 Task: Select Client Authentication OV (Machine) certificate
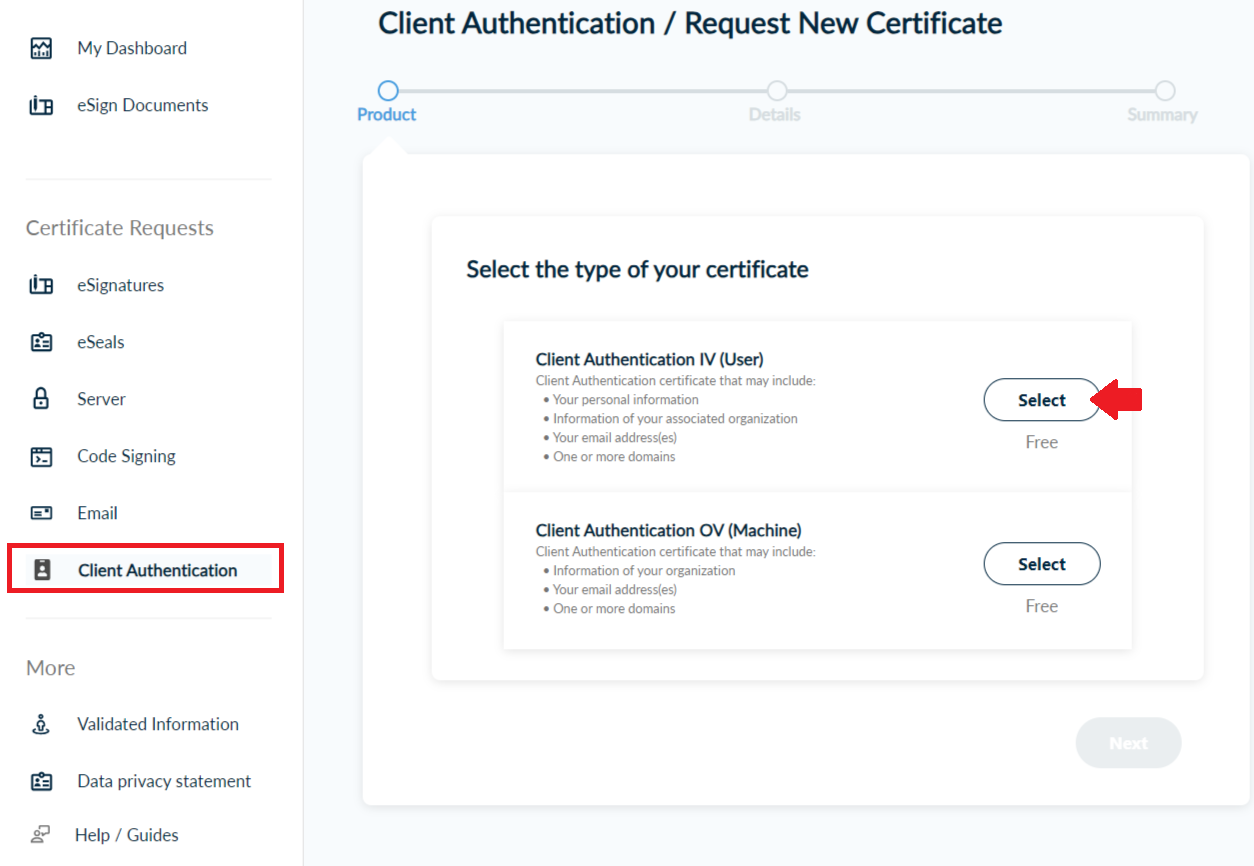click(x=1041, y=564)
